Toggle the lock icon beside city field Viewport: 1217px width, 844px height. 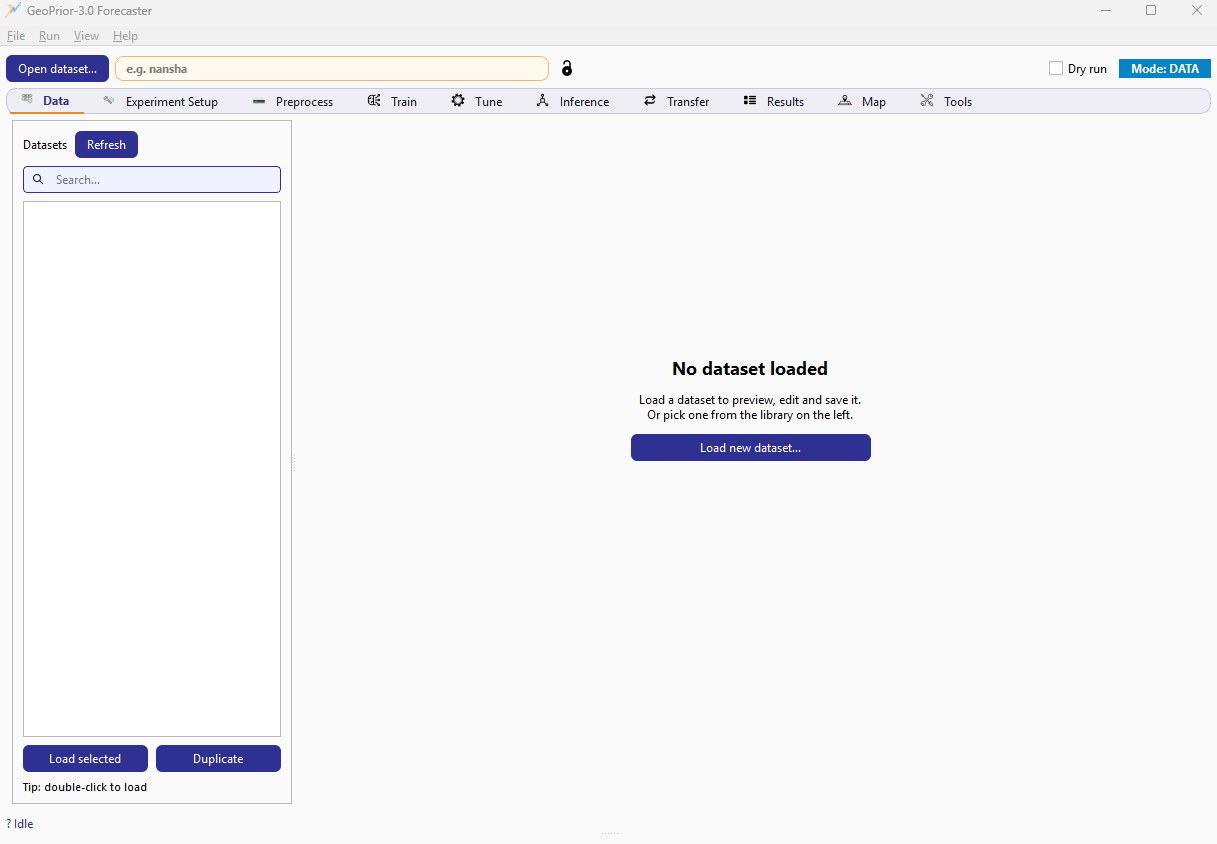click(567, 68)
